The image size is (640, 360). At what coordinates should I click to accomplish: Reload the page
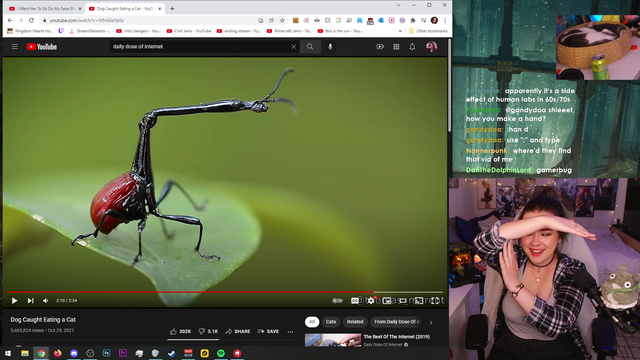31,20
